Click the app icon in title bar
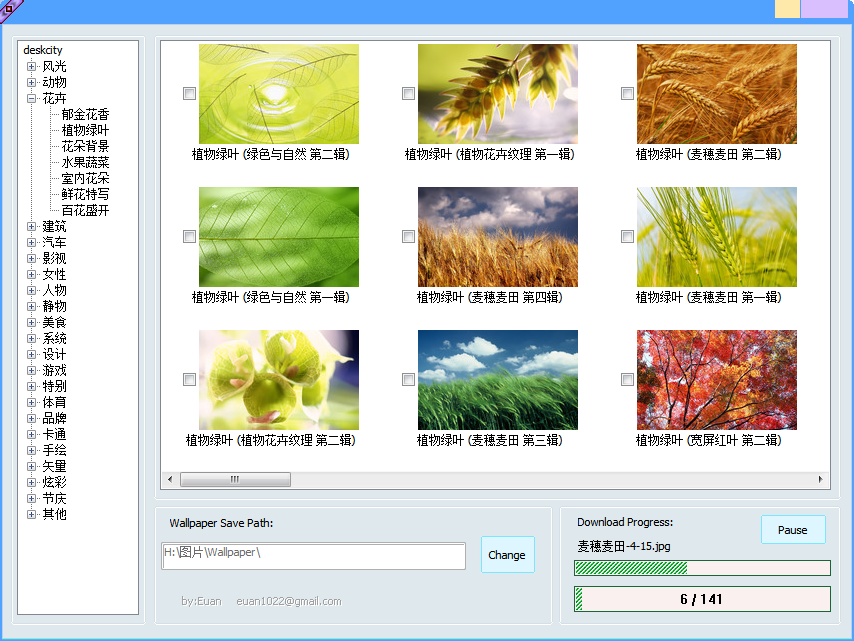The width and height of the screenshot is (854, 641). 9,9
